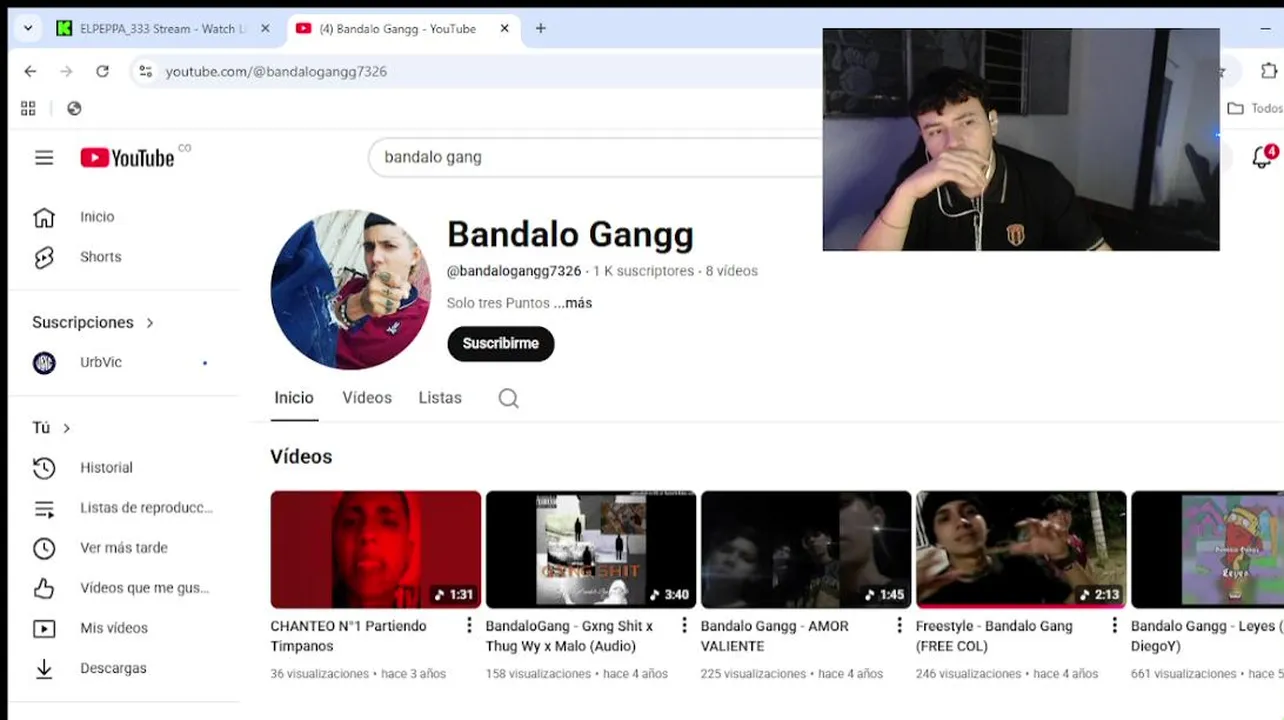Select the Inicio channel tab
1284x720 pixels.
tap(294, 398)
